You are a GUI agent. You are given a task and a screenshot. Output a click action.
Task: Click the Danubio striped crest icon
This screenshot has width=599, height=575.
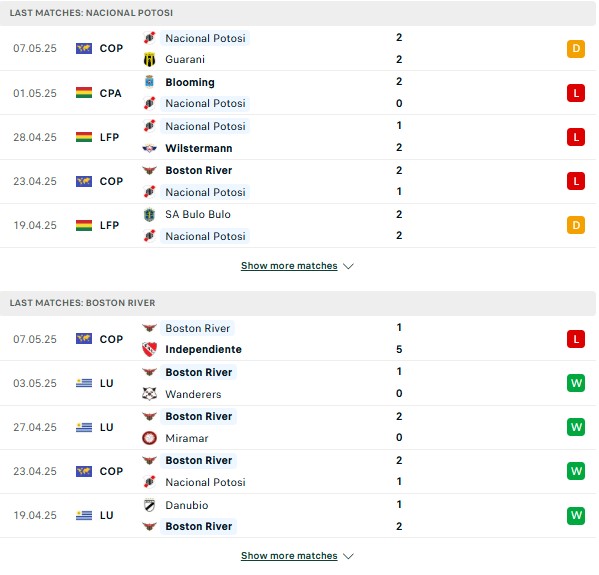coord(149,505)
